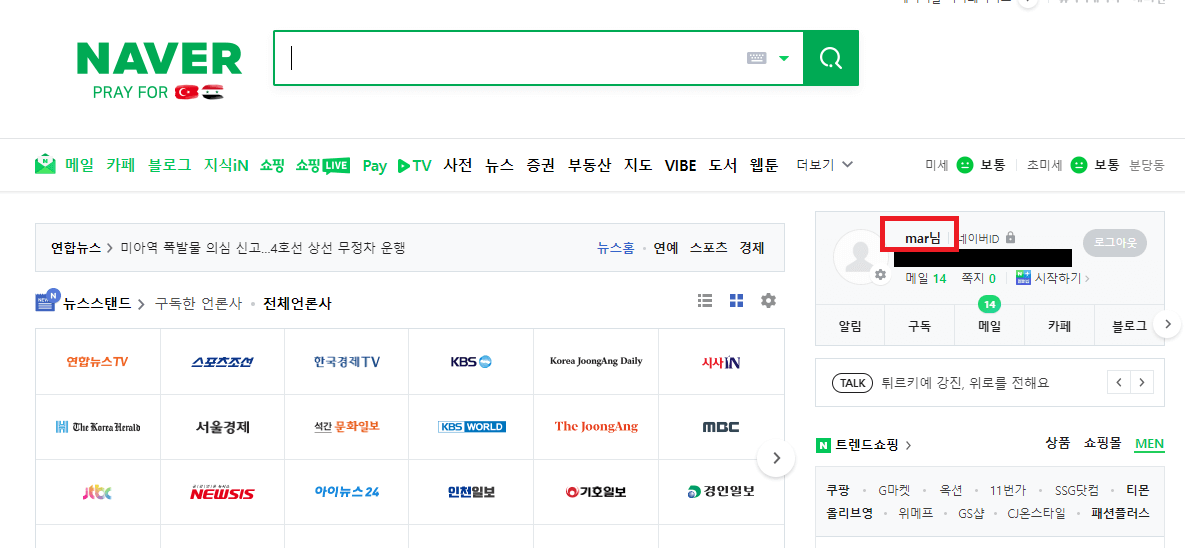Click the 미세 dust smiley icon
This screenshot has width=1185, height=548.
pyautogui.click(x=964, y=165)
